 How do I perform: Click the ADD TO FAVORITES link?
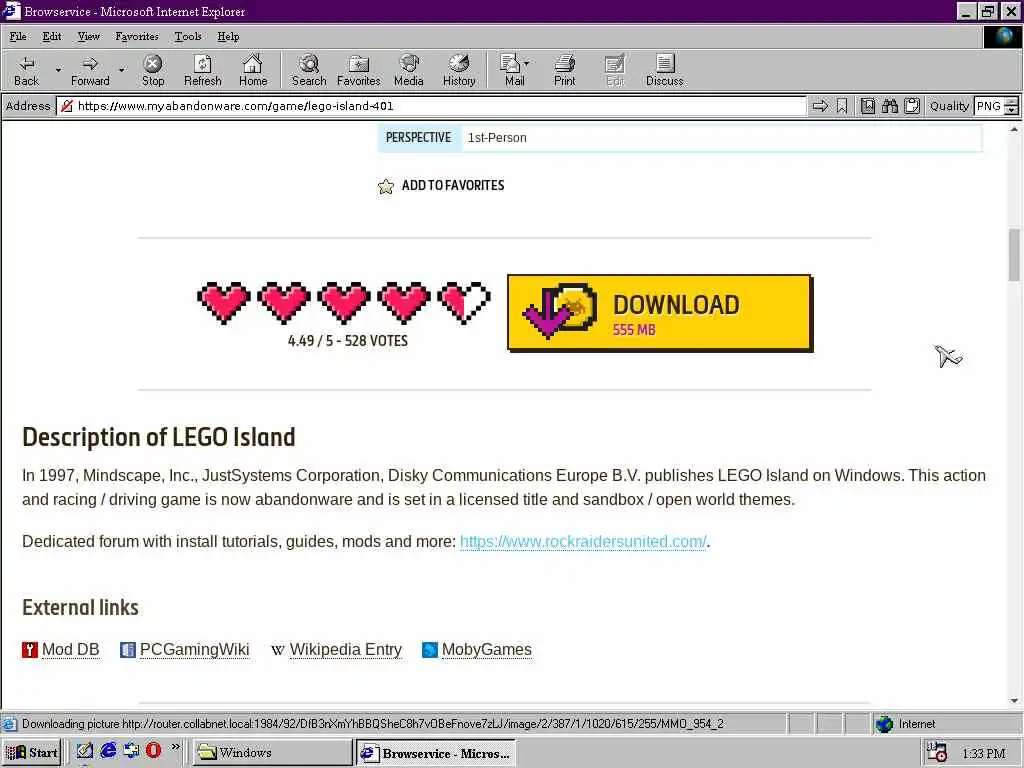453,185
